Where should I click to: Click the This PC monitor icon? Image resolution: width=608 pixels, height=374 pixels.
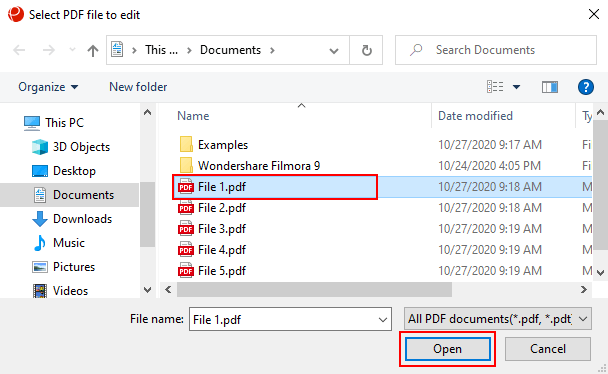click(x=32, y=123)
